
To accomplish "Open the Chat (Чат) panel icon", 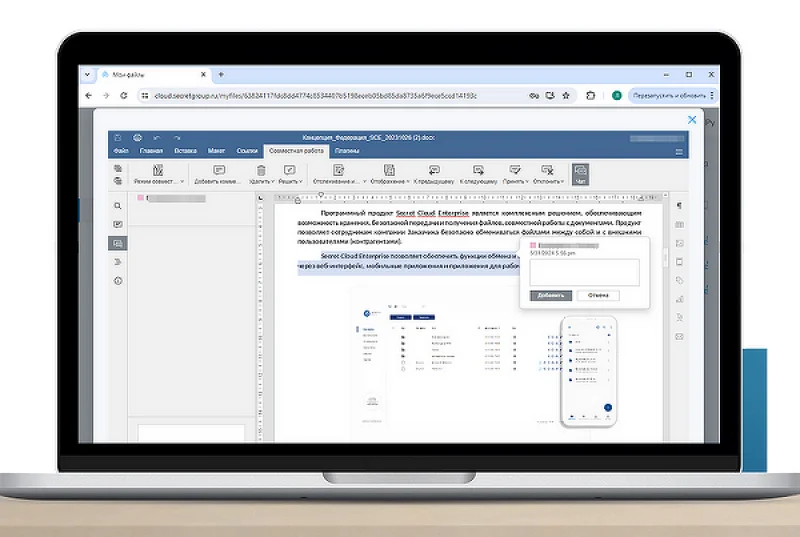I will tap(580, 174).
